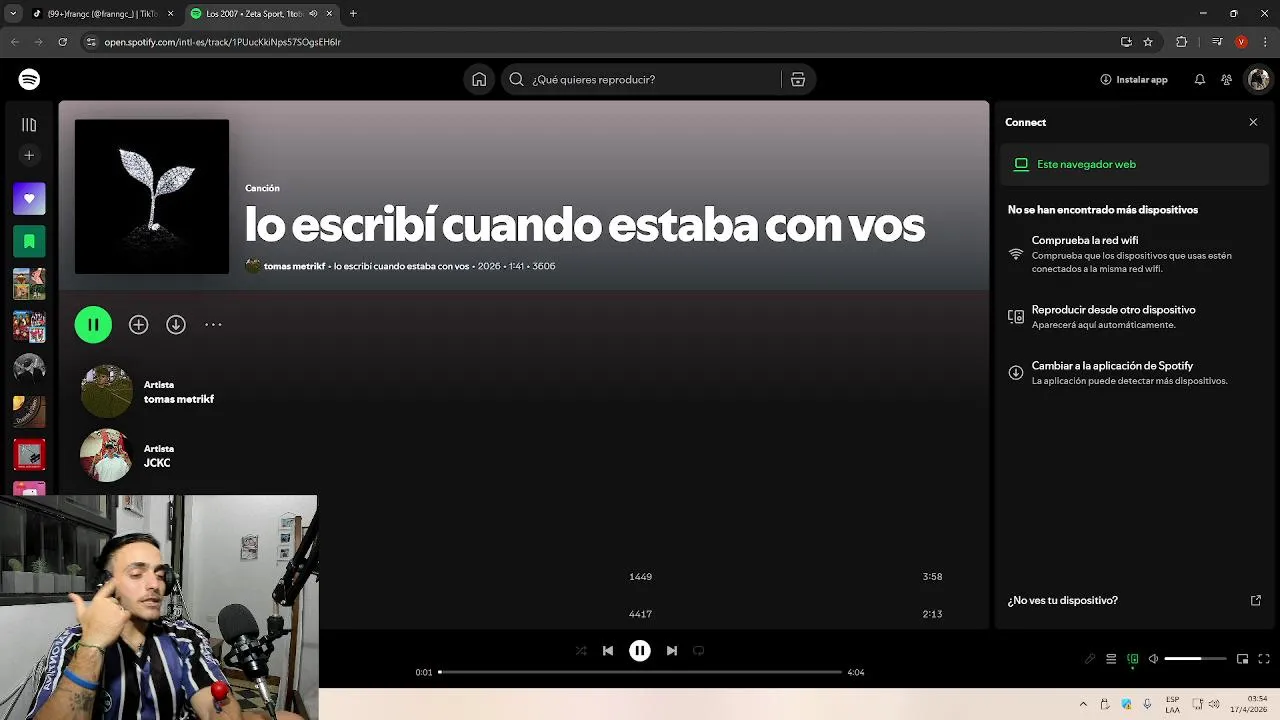Adjust the volume slider

pos(1196,659)
